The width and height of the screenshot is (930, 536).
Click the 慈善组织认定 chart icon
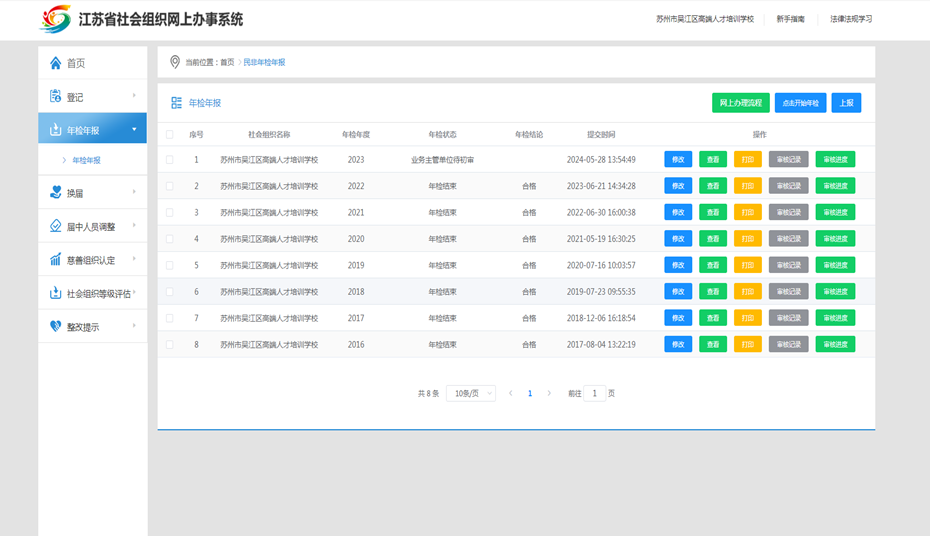pos(55,259)
